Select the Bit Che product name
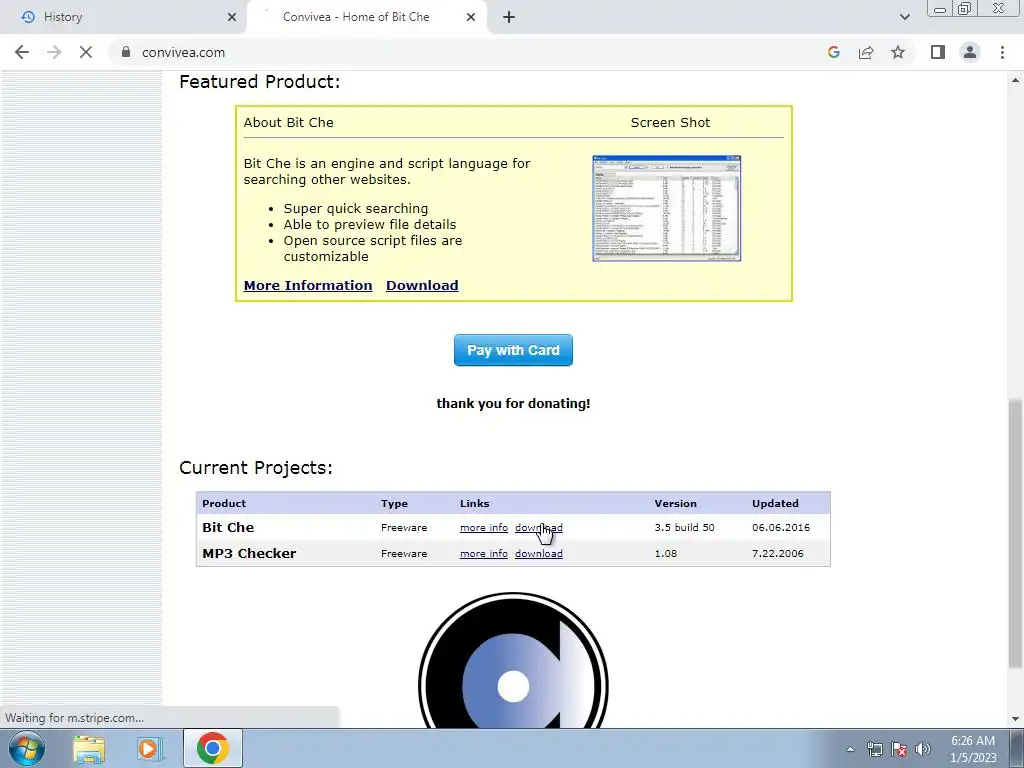The height and width of the screenshot is (768, 1024). (x=228, y=528)
